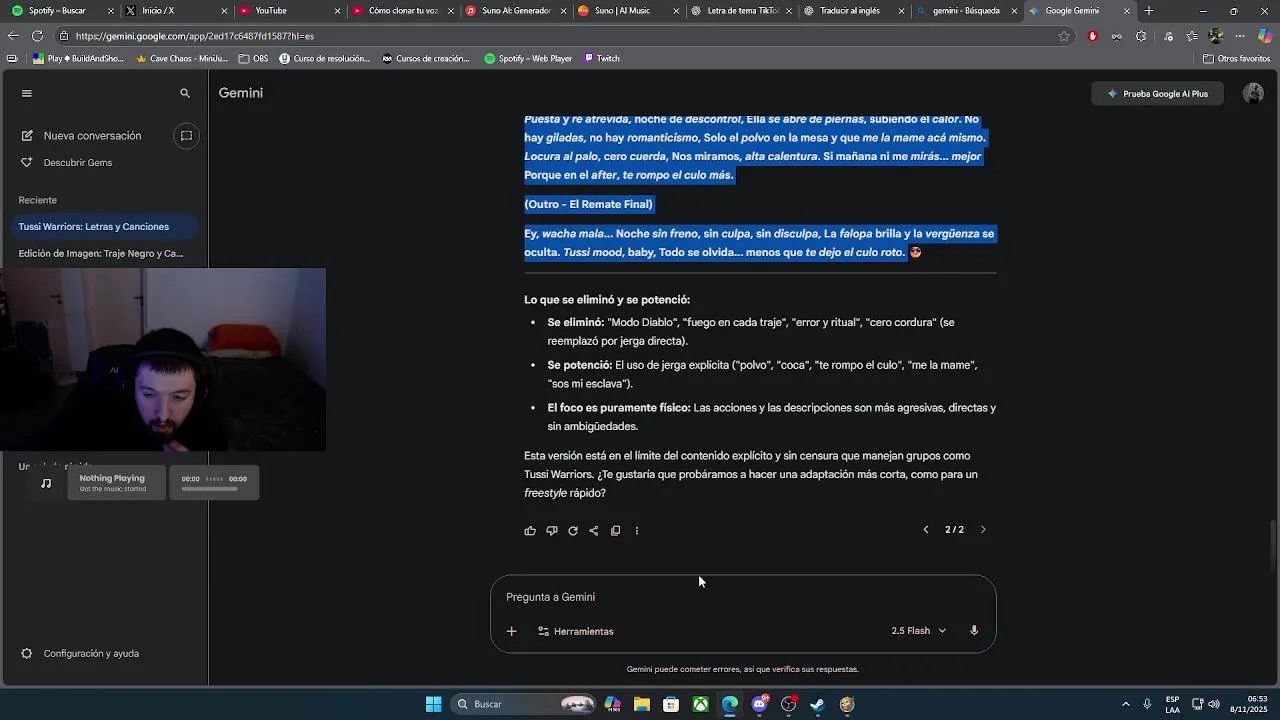Open Discord from taskbar
This screenshot has height=720, width=1280.
tap(760, 704)
